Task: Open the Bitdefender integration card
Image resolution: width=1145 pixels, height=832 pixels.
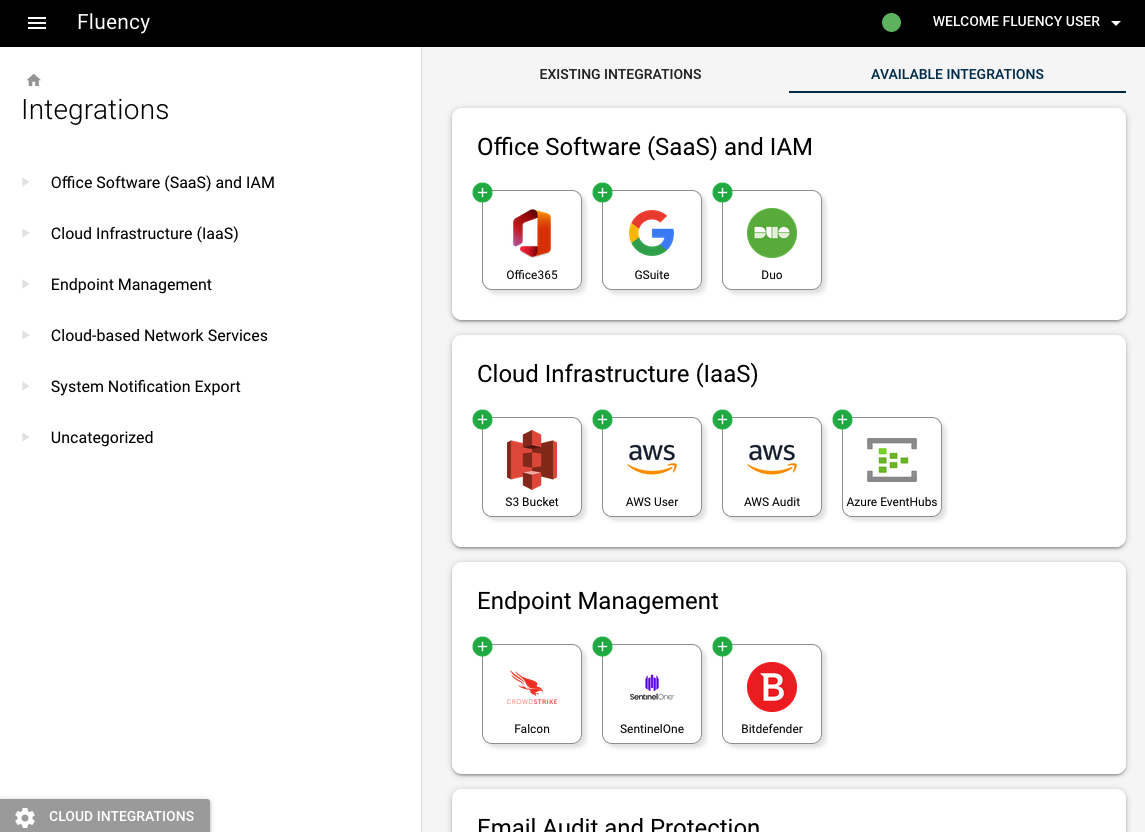Action: [x=772, y=694]
